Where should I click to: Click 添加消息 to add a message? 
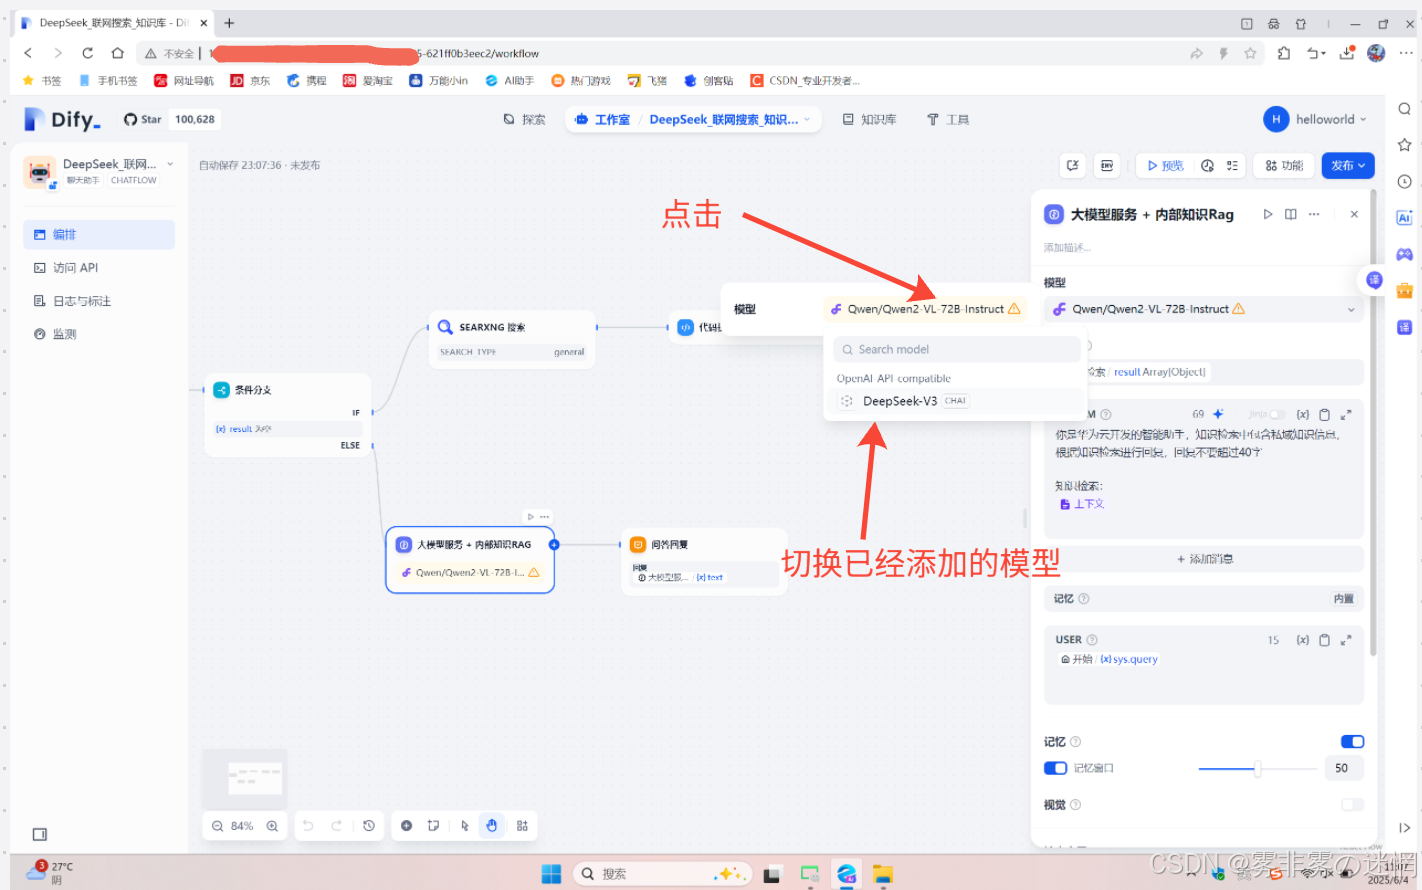tap(1204, 559)
